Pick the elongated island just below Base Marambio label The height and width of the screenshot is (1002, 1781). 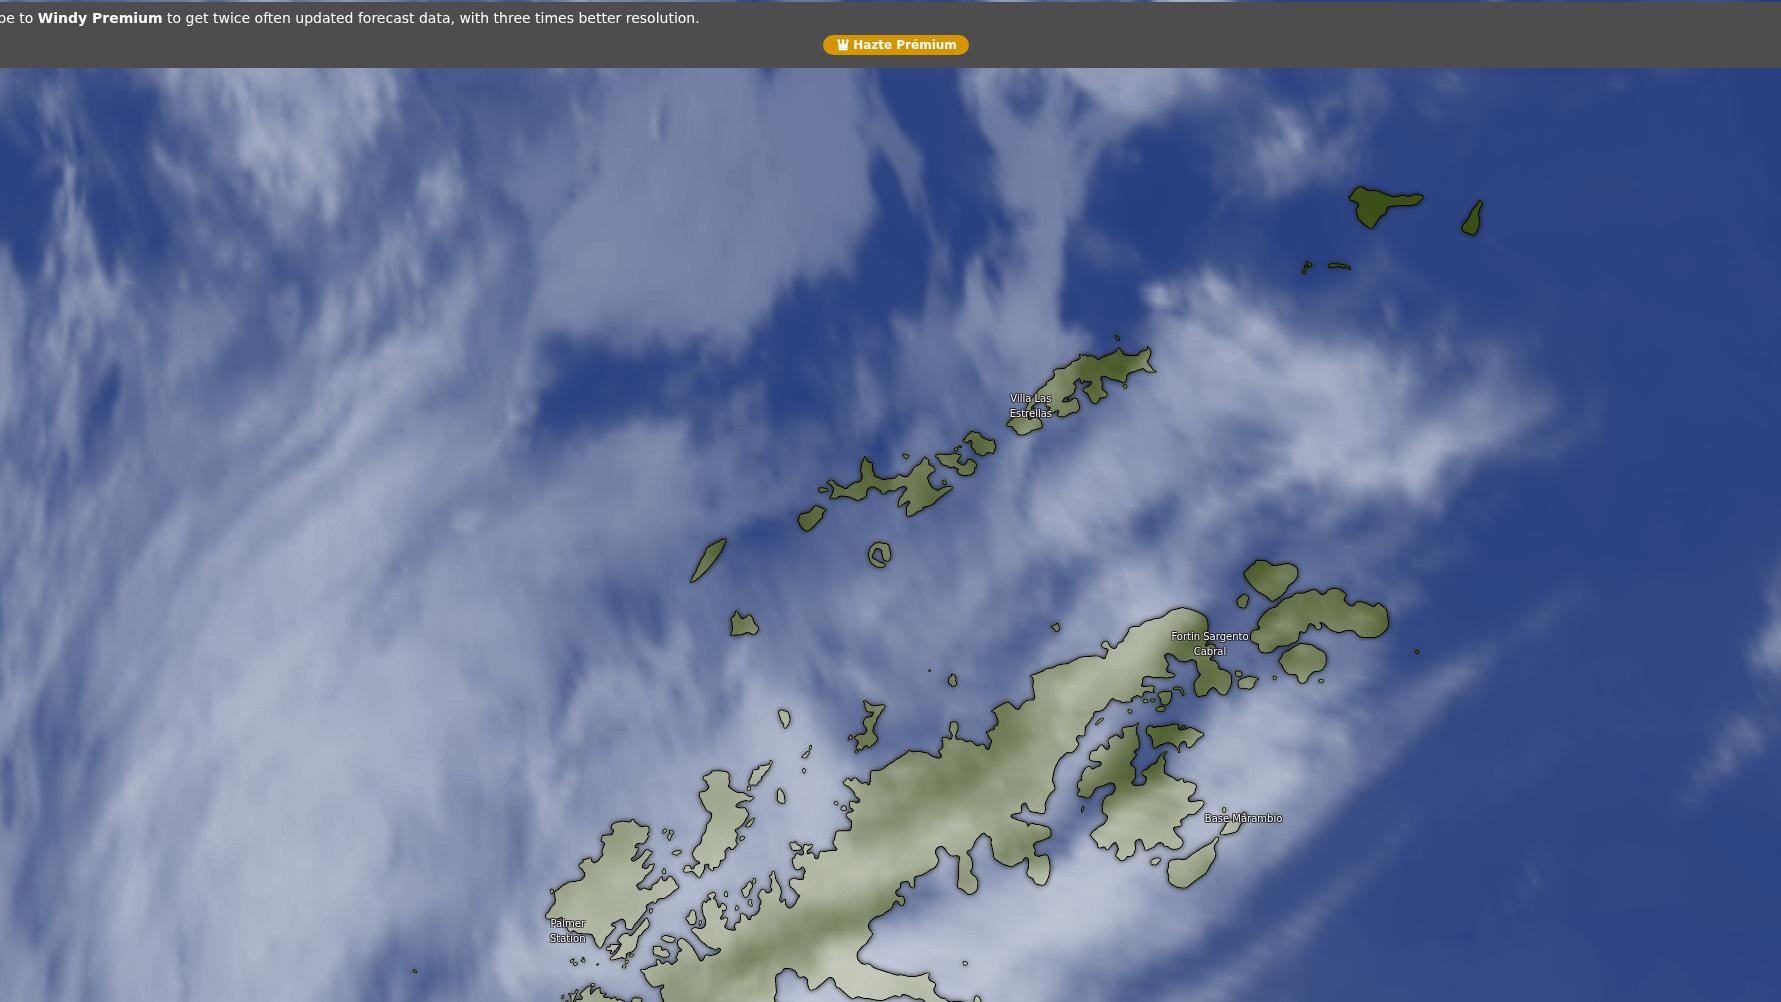pos(1192,866)
